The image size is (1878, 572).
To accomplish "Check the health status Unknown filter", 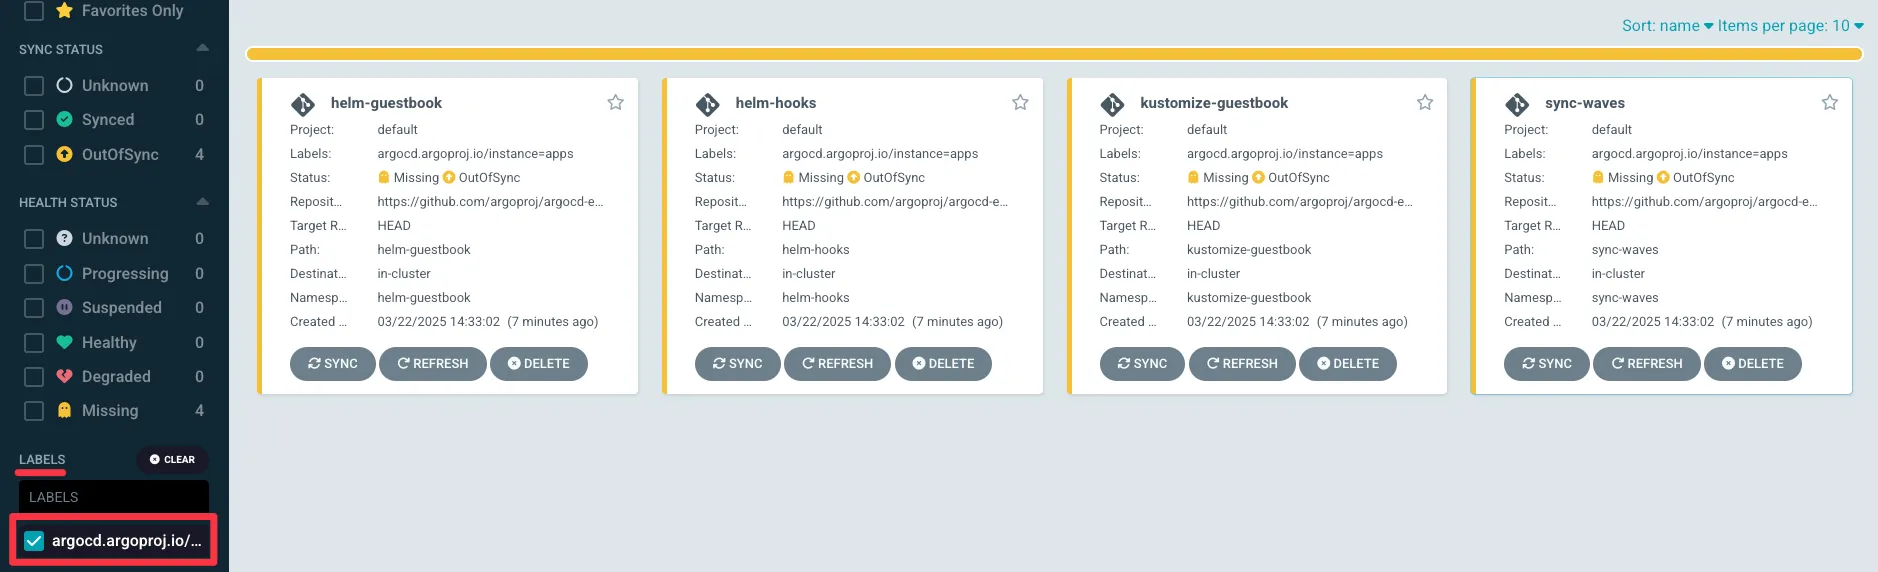I will (34, 239).
